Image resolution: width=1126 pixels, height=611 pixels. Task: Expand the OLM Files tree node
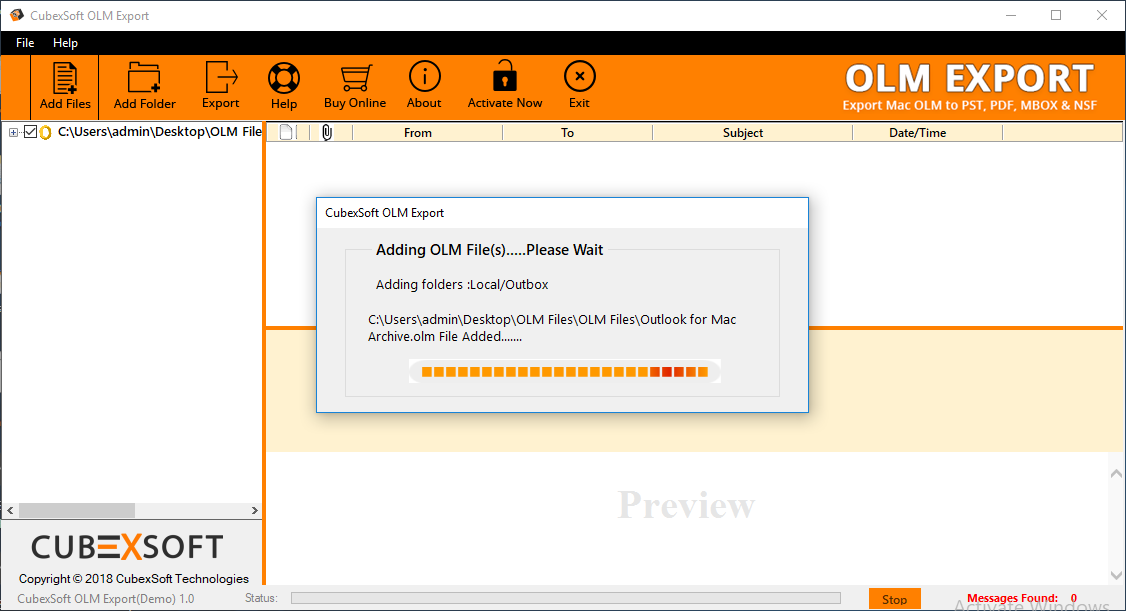(x=13, y=132)
